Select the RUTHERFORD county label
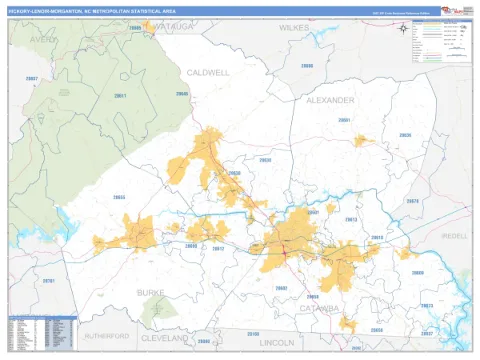 point(107,336)
